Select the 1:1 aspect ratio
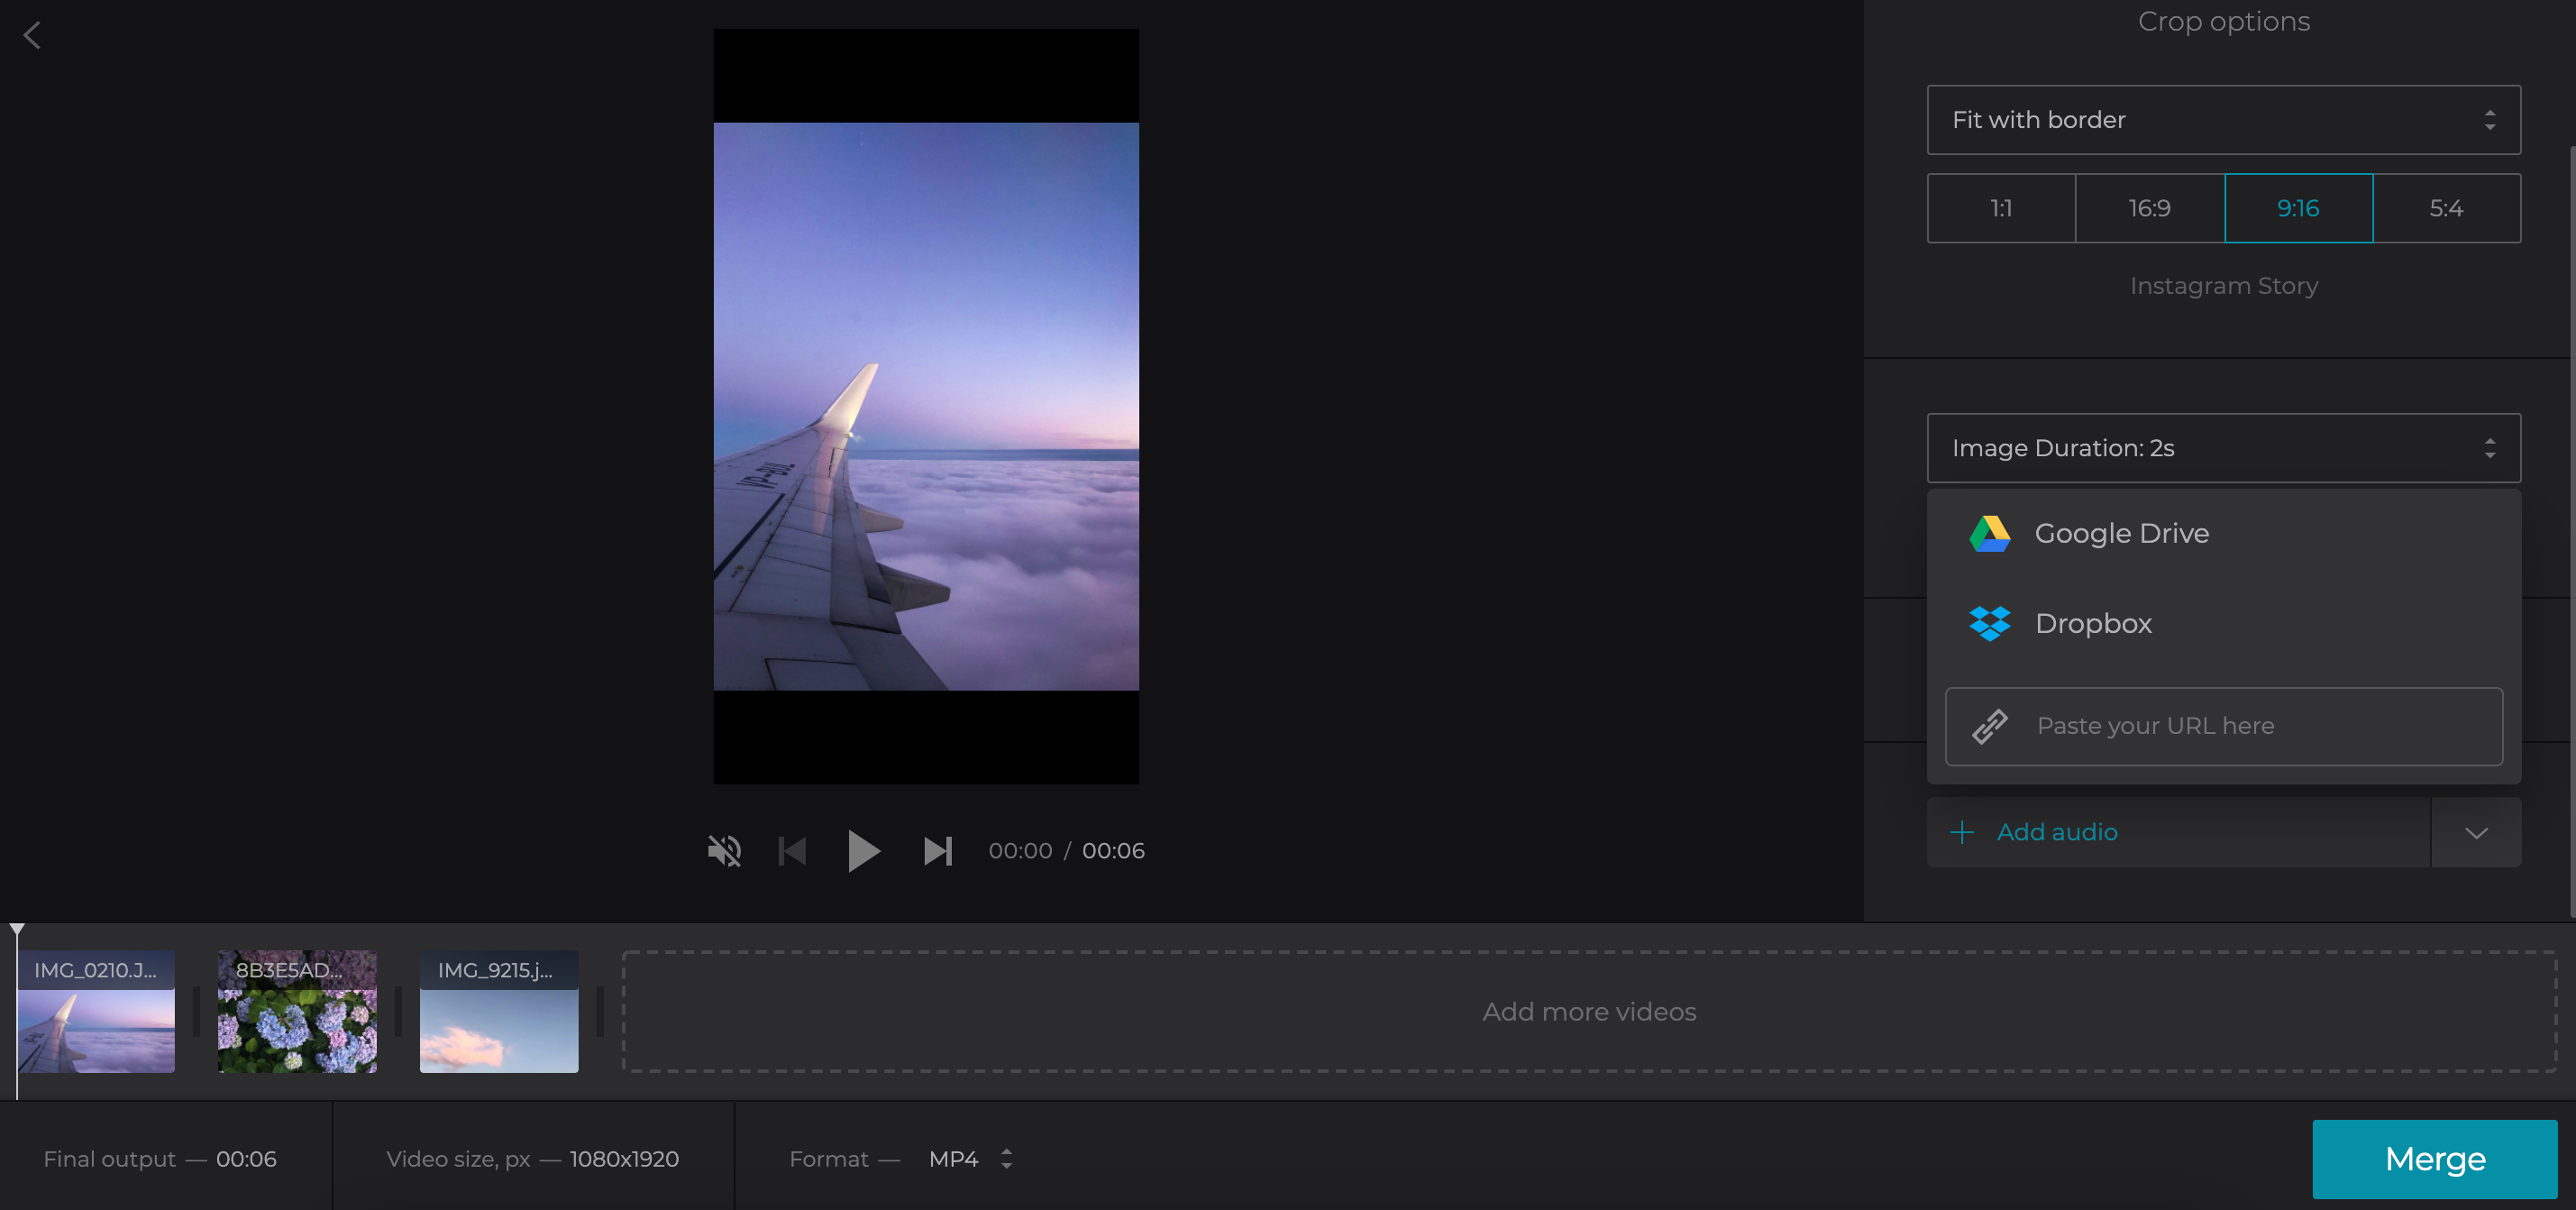 (x=2001, y=208)
